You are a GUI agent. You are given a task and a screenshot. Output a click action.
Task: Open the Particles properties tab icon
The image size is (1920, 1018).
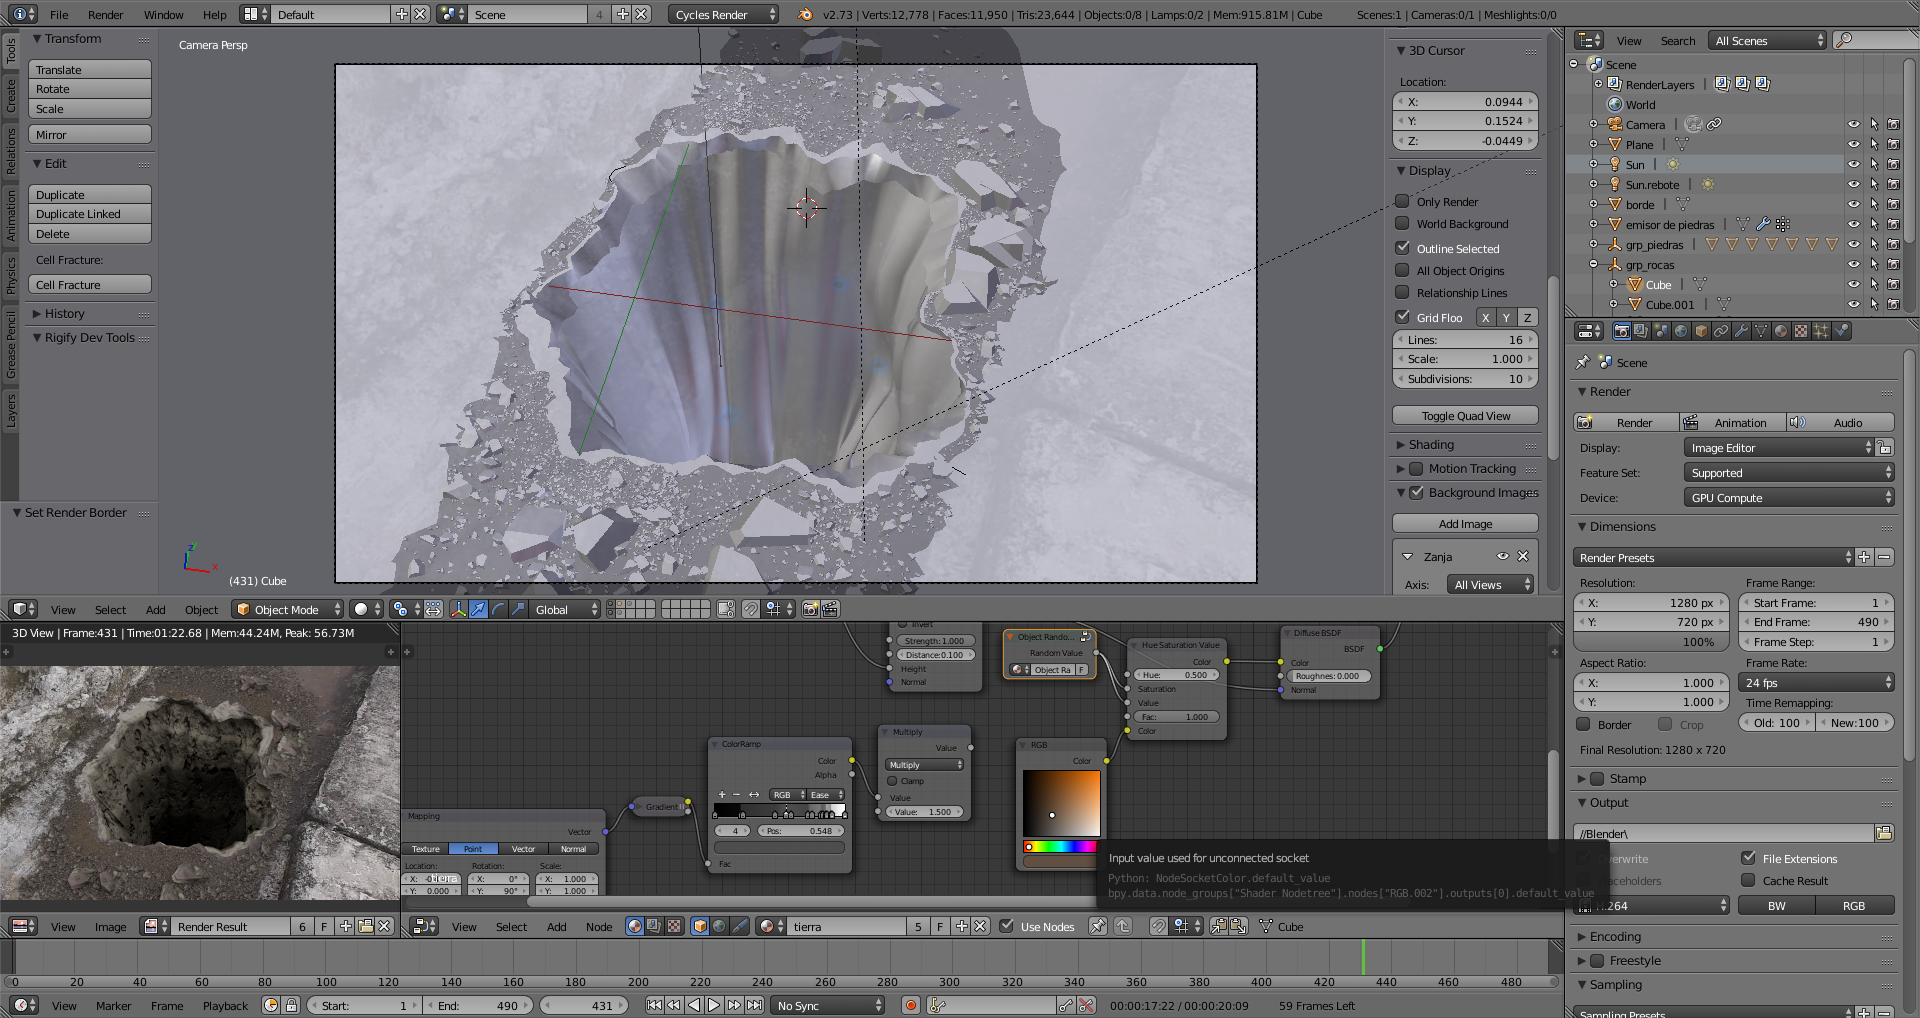pos(1821,331)
